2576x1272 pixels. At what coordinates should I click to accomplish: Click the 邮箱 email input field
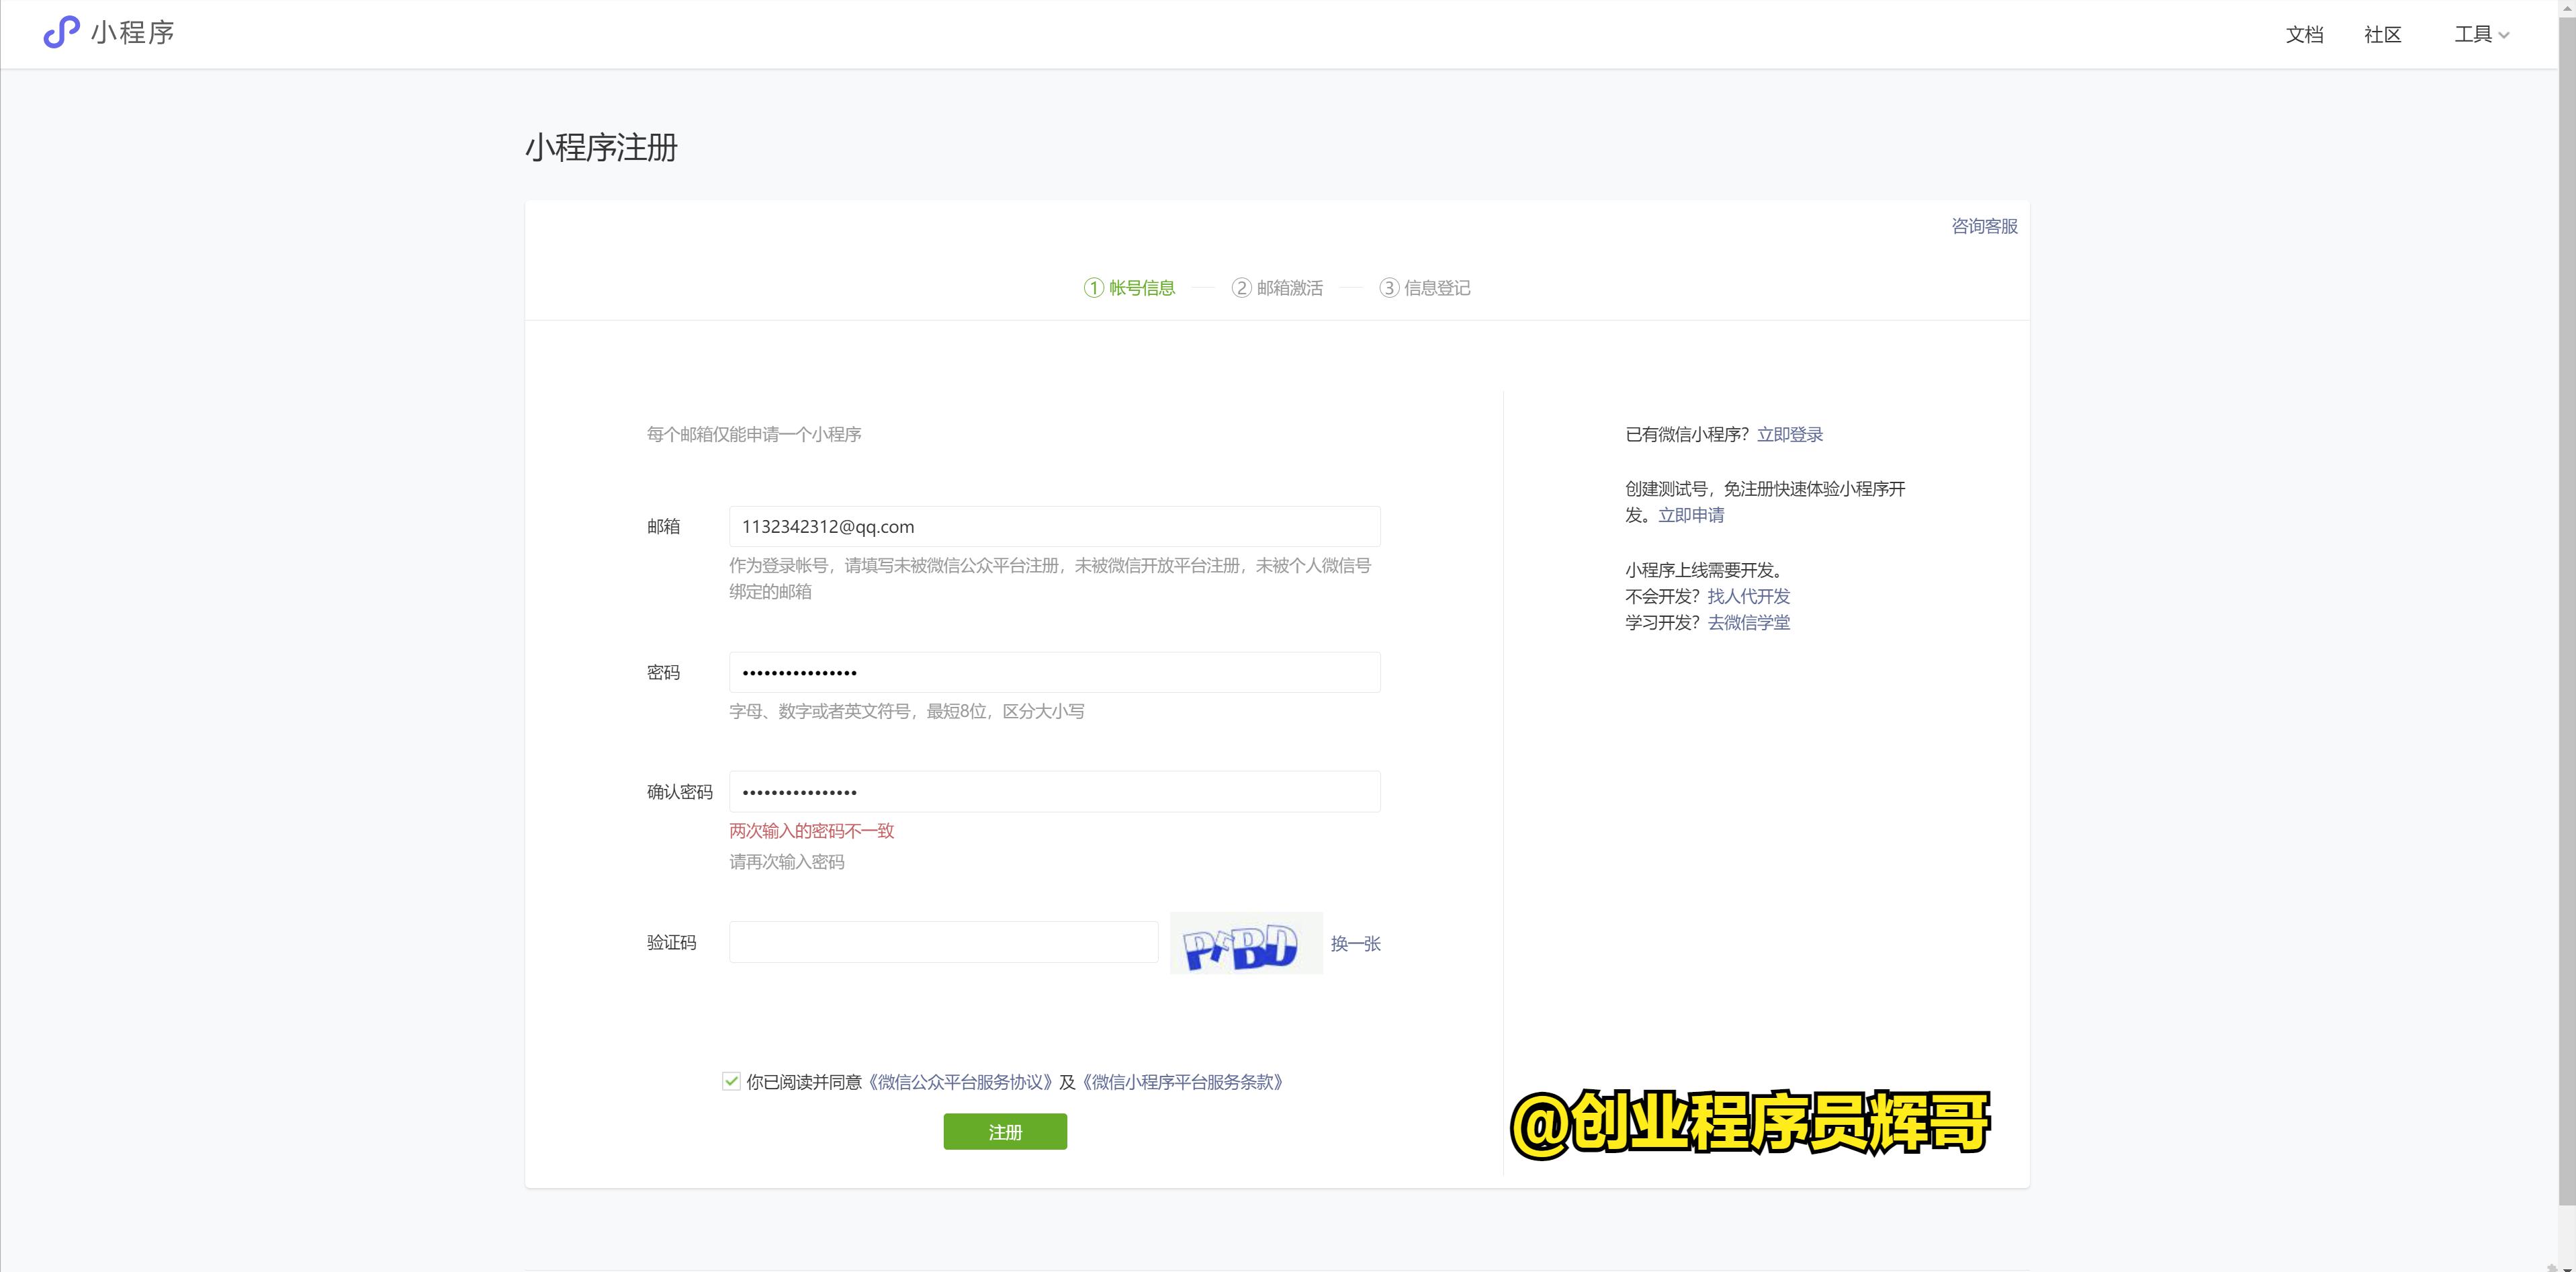click(1054, 526)
